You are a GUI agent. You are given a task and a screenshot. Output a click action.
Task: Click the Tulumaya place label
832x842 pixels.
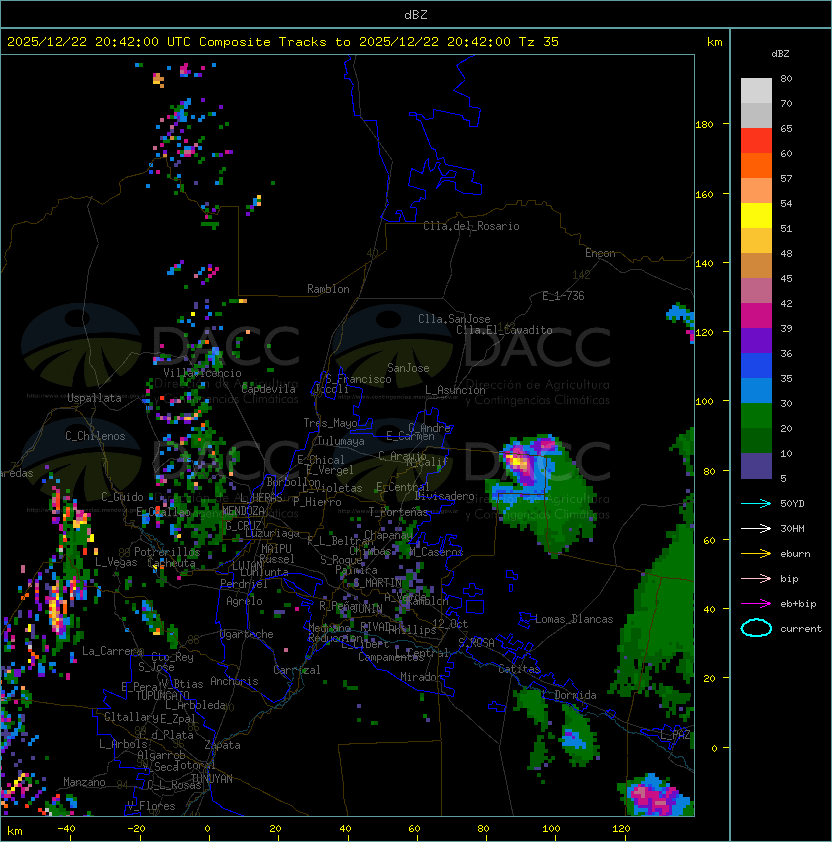click(341, 441)
